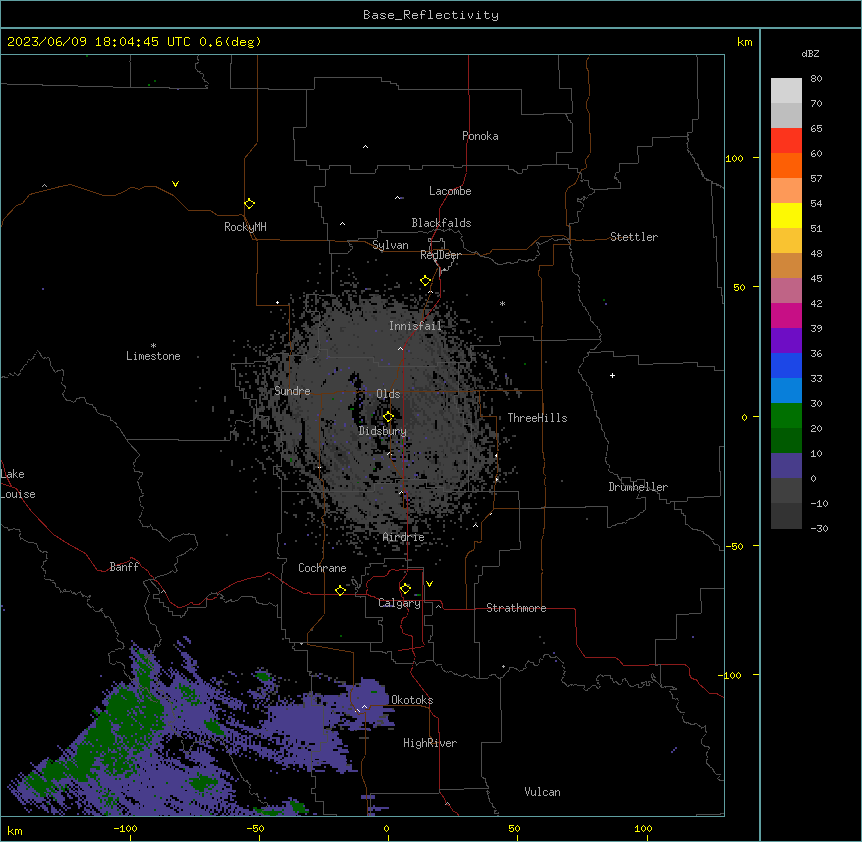Viewport: 862px width, 842px height.
Task: Click the yellow 54 dBZ legend swatch
Action: [786, 215]
